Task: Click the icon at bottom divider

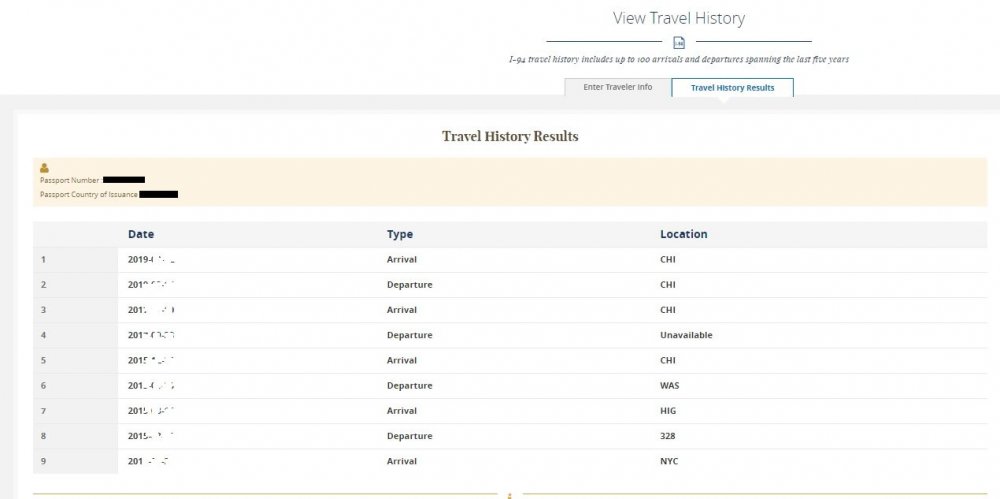Action: tap(509, 495)
